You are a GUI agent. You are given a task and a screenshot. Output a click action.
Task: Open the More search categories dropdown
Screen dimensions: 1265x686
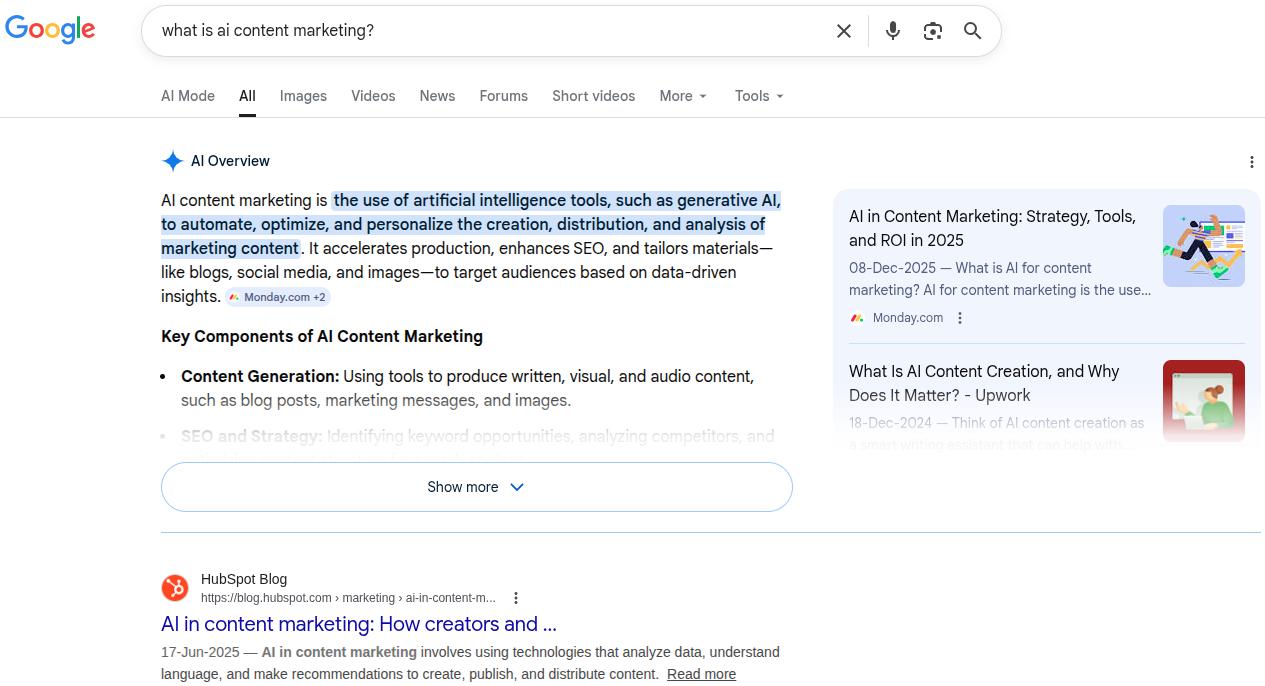tap(682, 96)
